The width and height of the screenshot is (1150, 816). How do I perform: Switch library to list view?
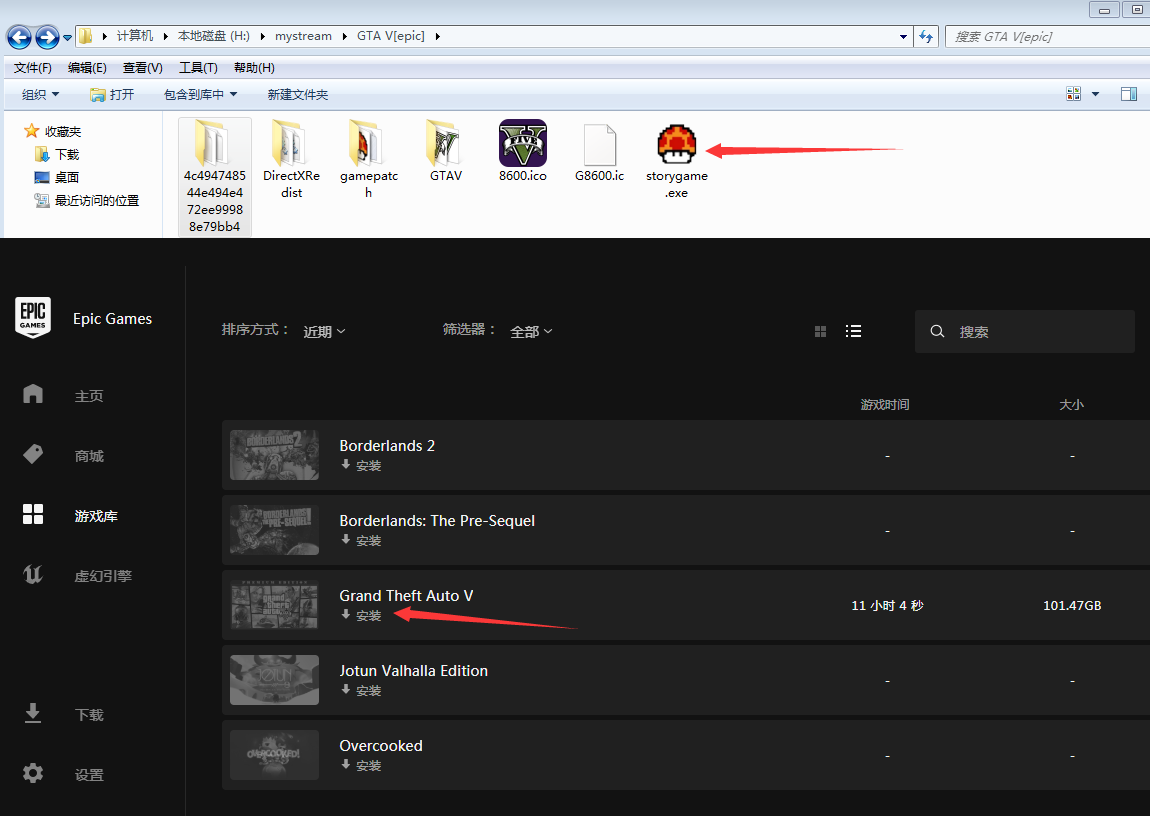click(853, 331)
